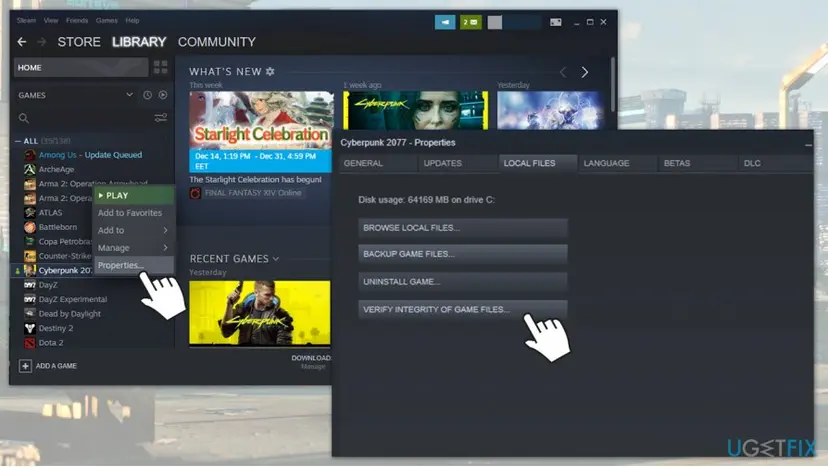Click the HOME button in library sidebar
Screen dimensions: 828x467
[81, 68]
